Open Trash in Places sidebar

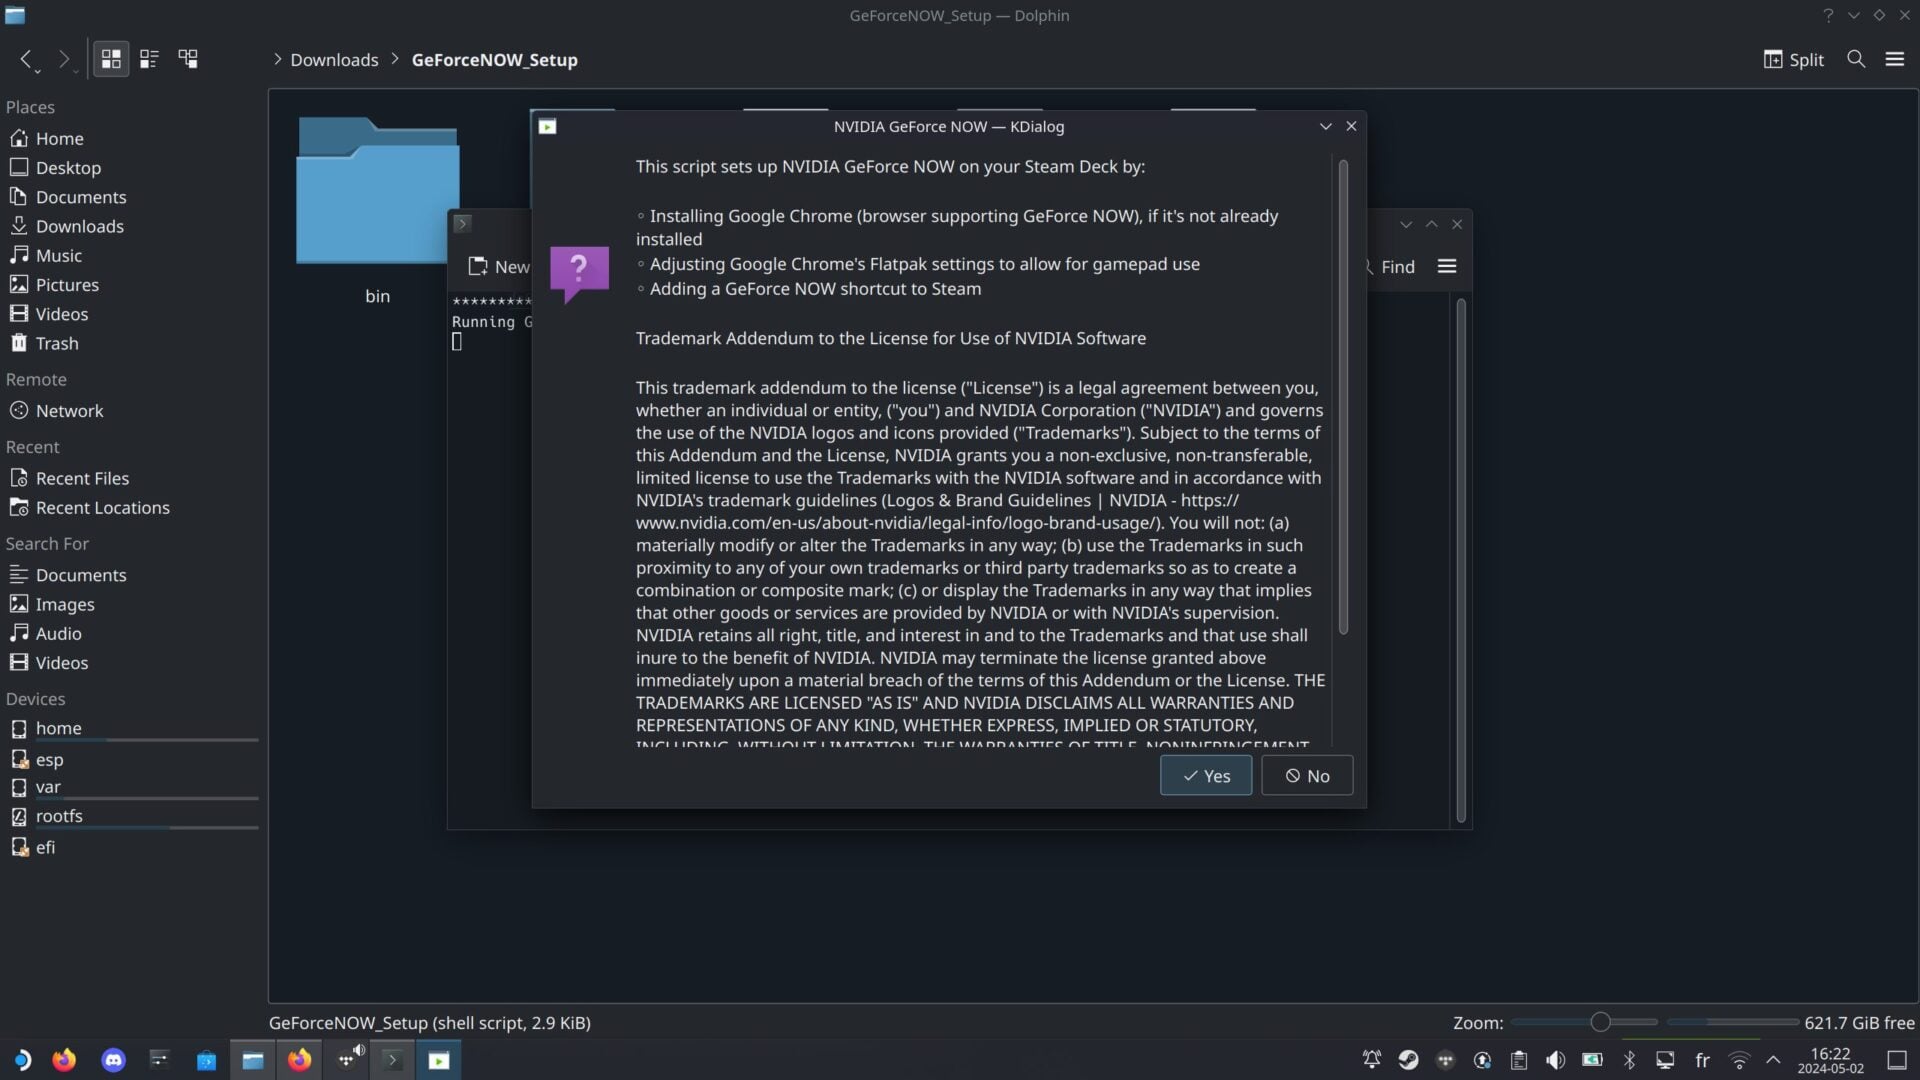pyautogui.click(x=56, y=343)
